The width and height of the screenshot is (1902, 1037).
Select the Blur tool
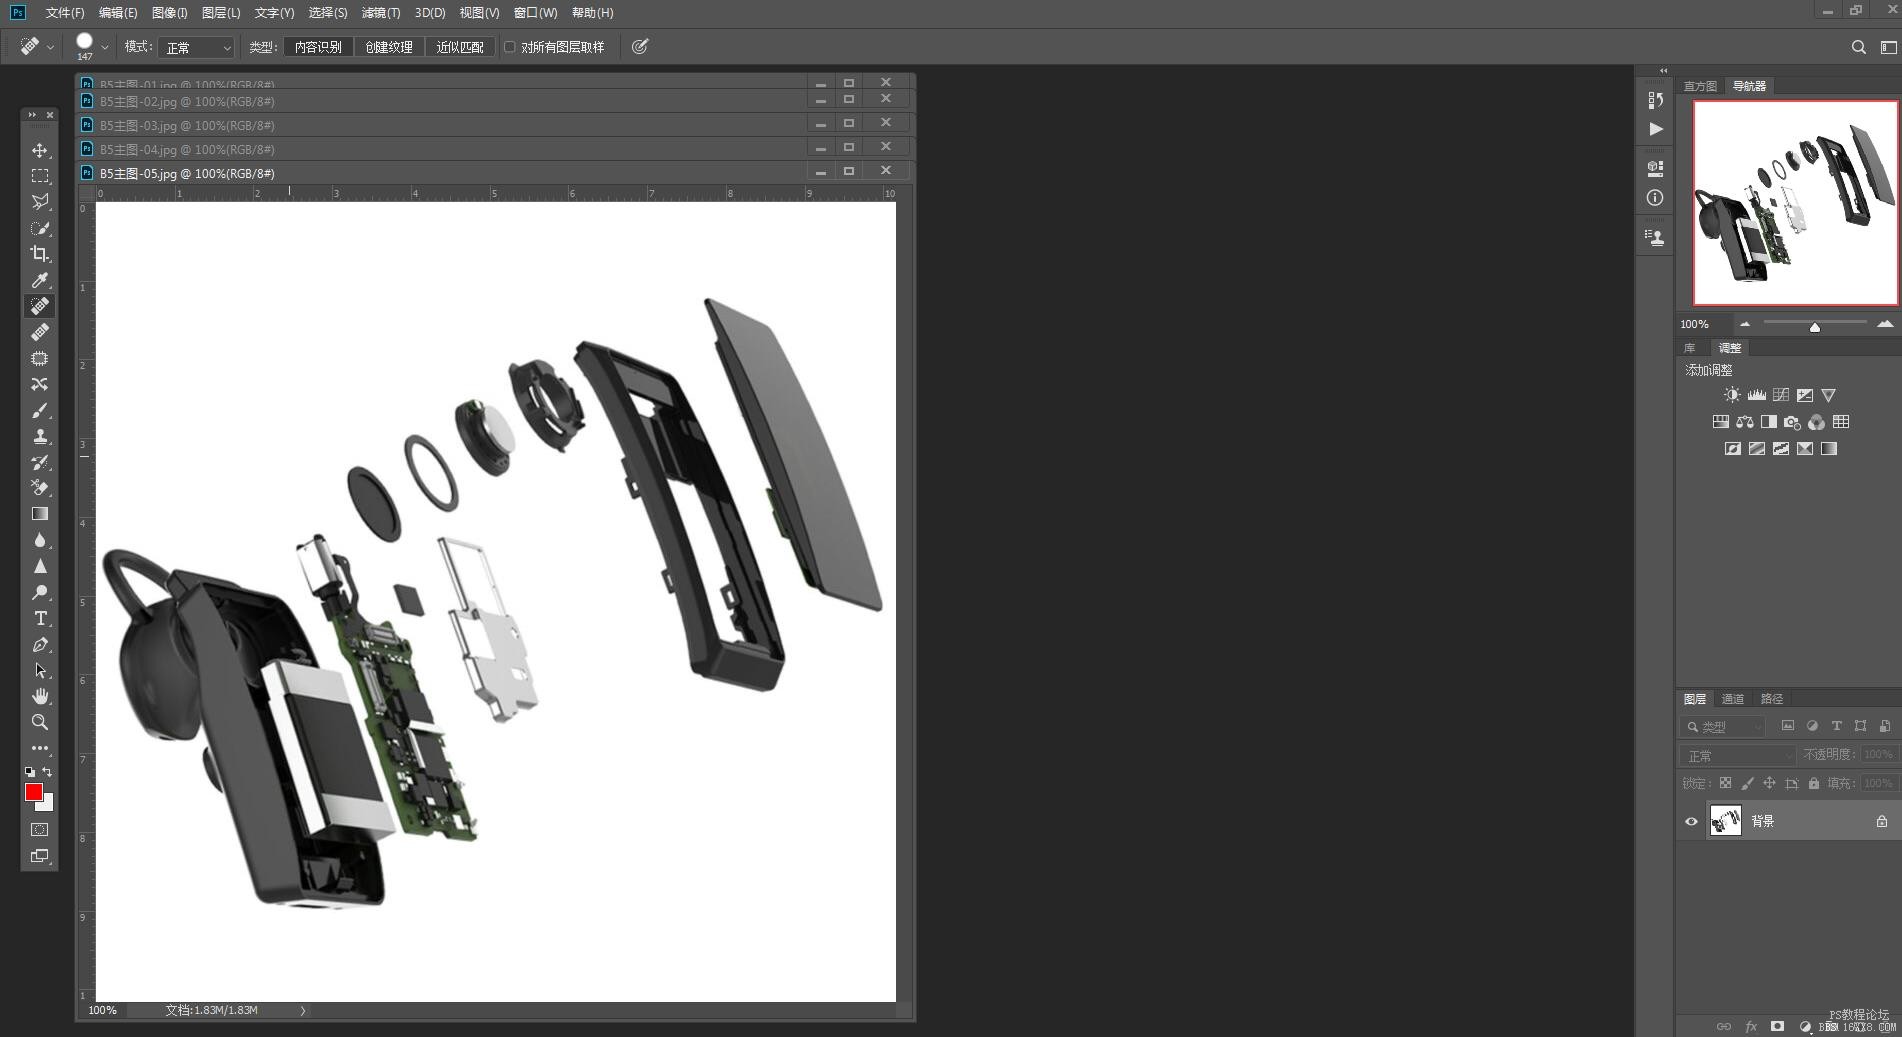click(x=40, y=540)
